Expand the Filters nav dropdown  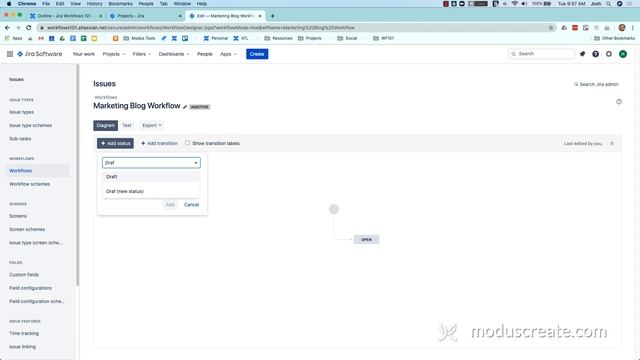[x=142, y=54]
